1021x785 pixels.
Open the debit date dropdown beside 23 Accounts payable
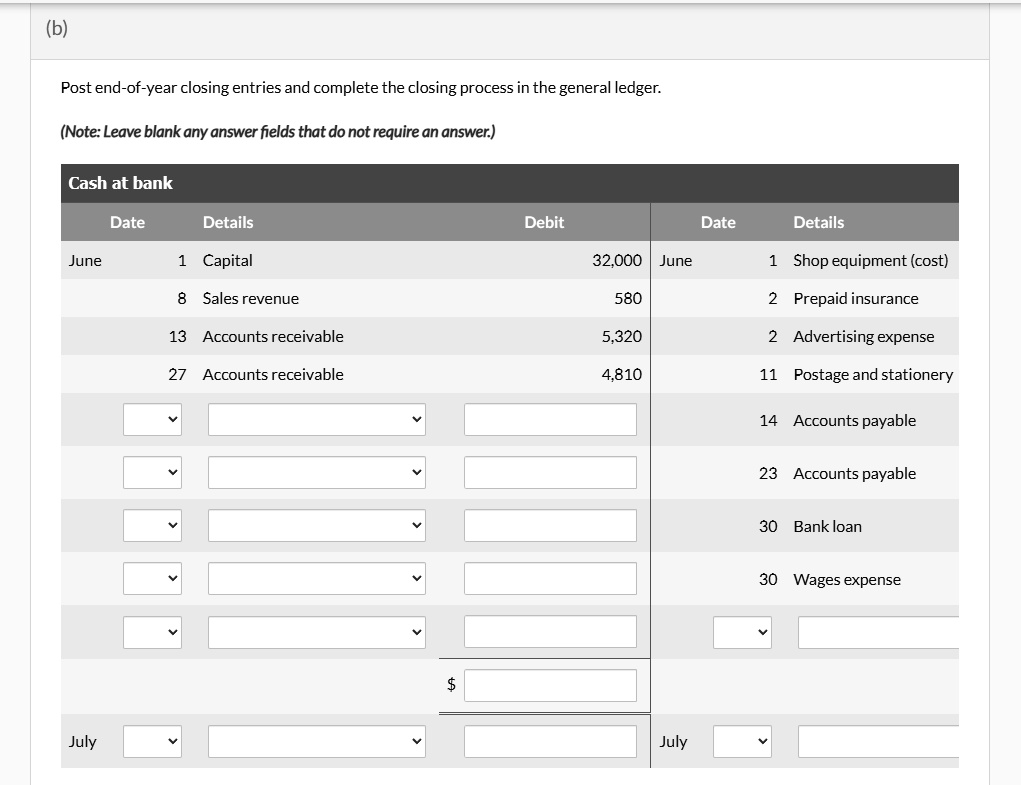152,473
